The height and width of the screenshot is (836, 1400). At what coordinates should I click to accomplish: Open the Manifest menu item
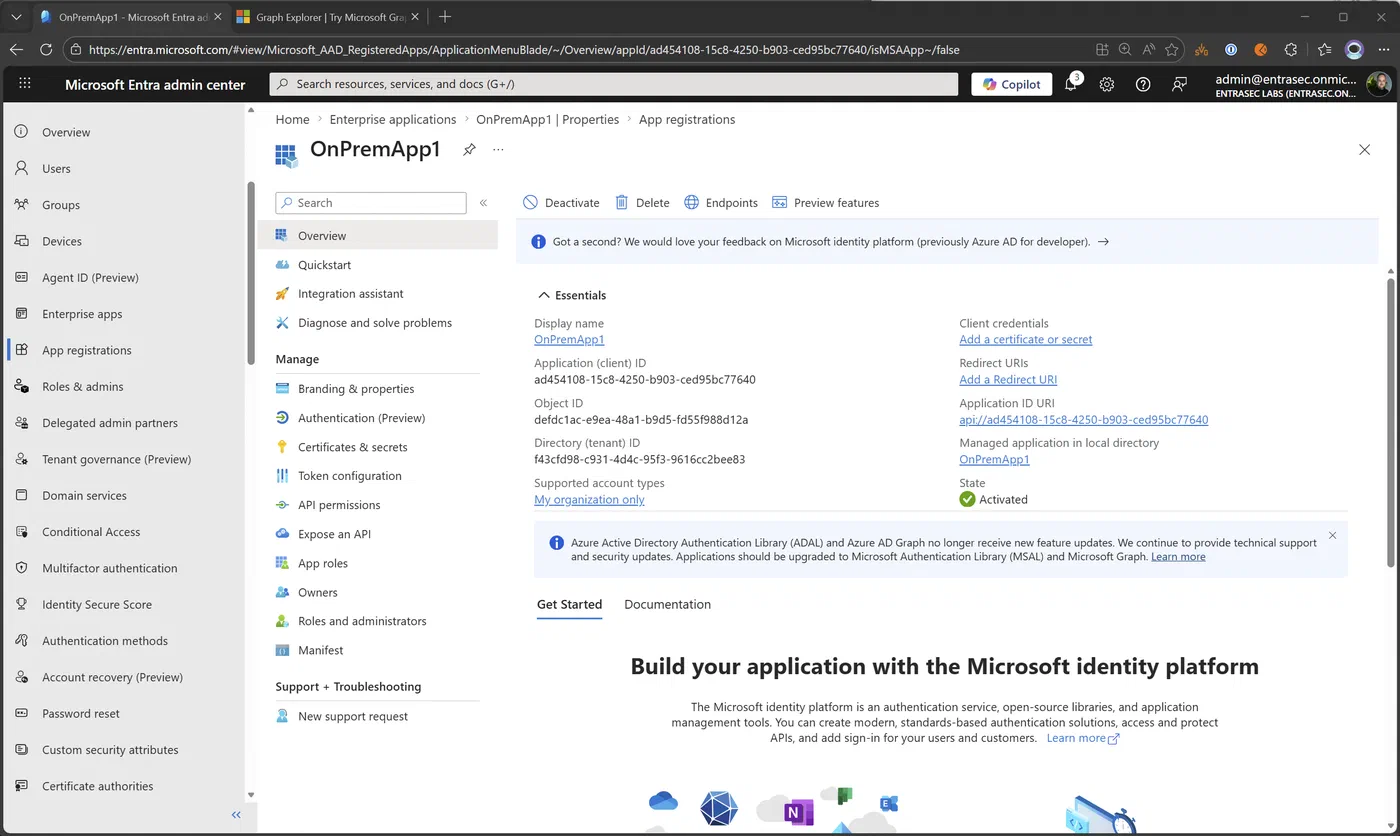pyautogui.click(x=309, y=650)
